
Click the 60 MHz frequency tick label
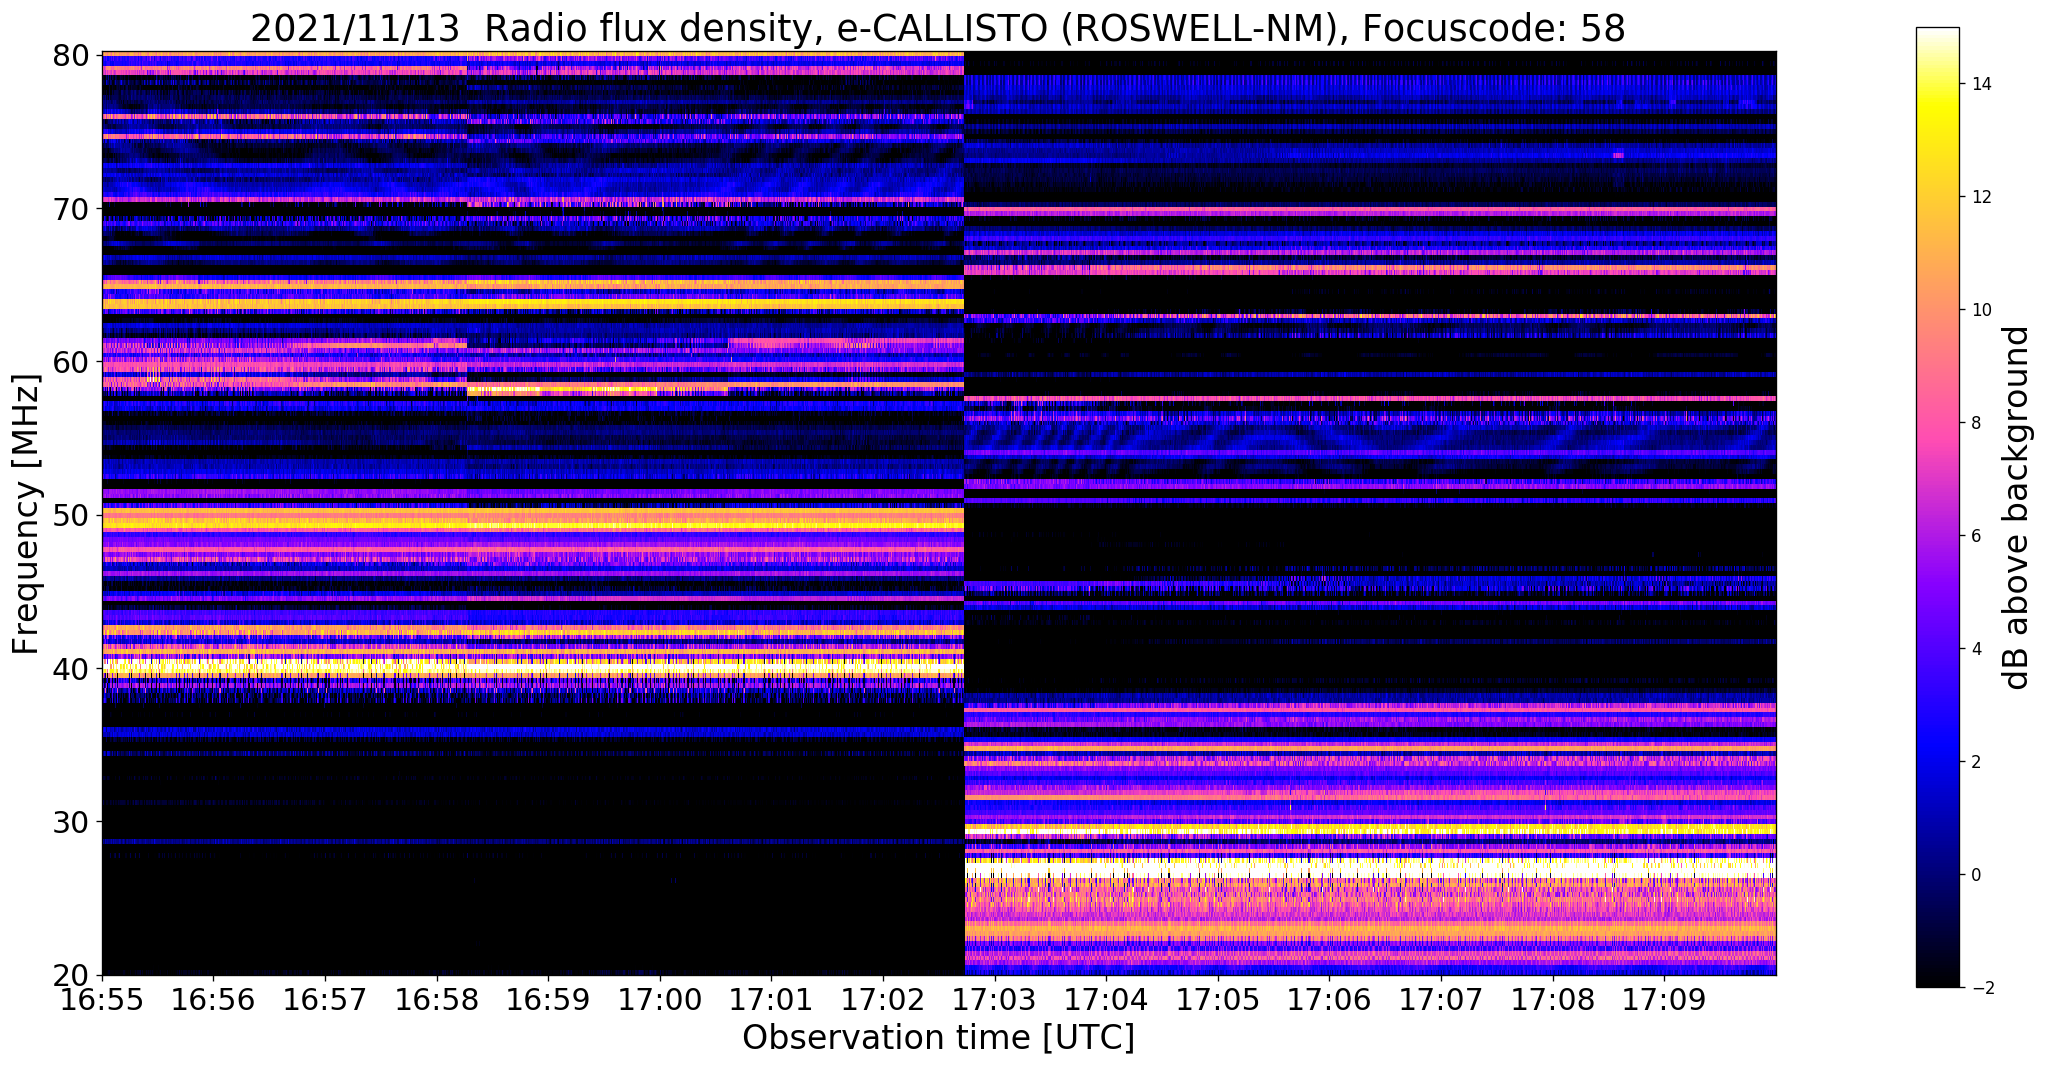pos(70,362)
